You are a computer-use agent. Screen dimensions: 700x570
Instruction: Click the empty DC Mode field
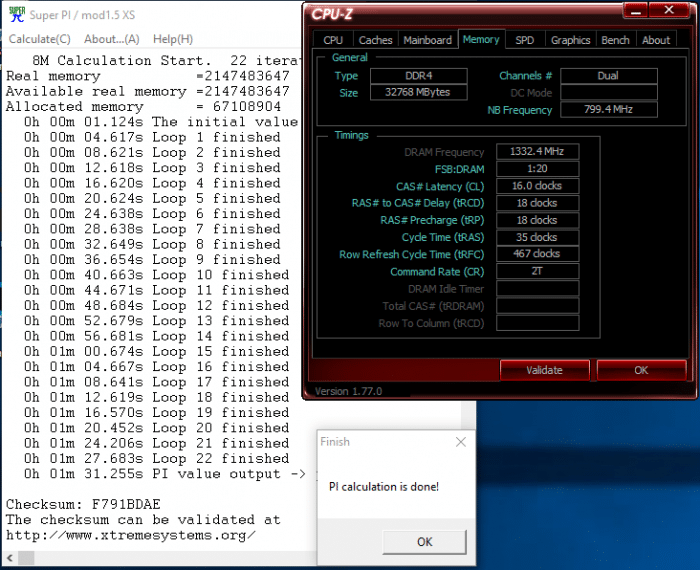coord(608,92)
